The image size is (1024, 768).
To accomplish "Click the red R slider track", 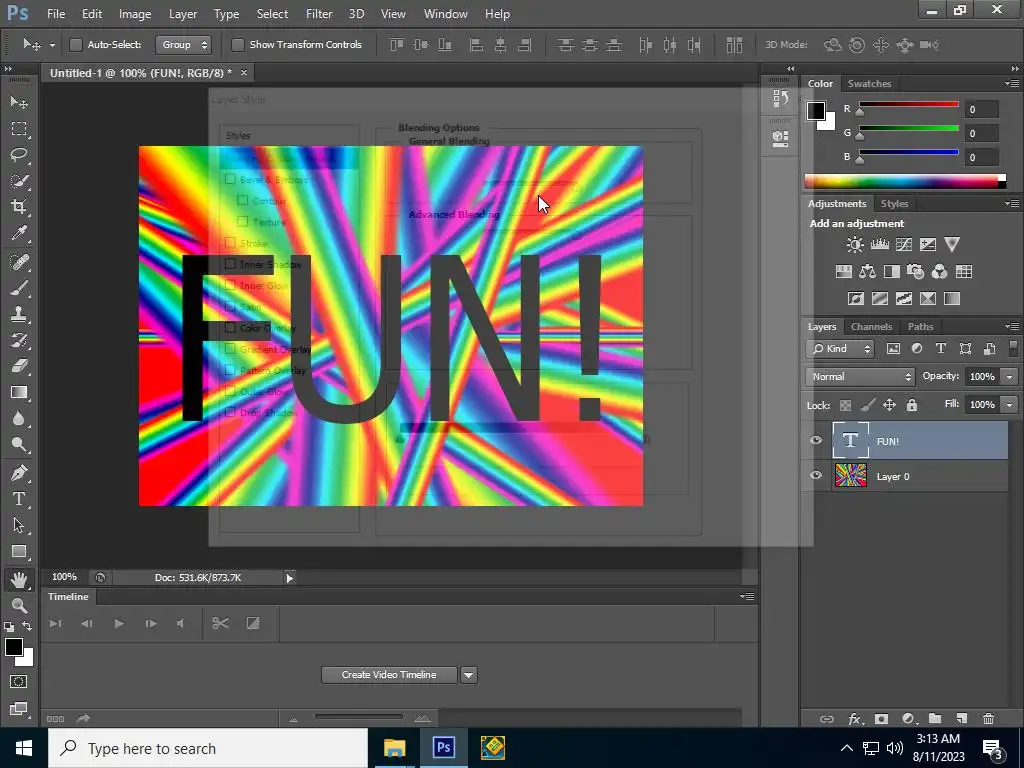I will (908, 104).
